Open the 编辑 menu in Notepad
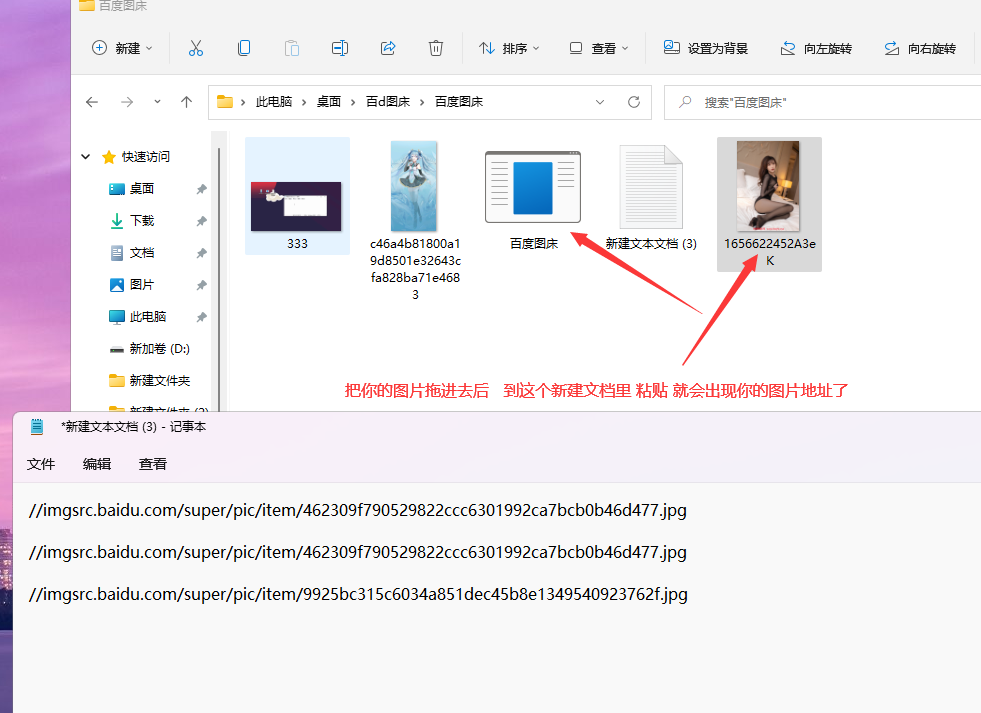Screen dimensions: 981x713 click(x=97, y=464)
